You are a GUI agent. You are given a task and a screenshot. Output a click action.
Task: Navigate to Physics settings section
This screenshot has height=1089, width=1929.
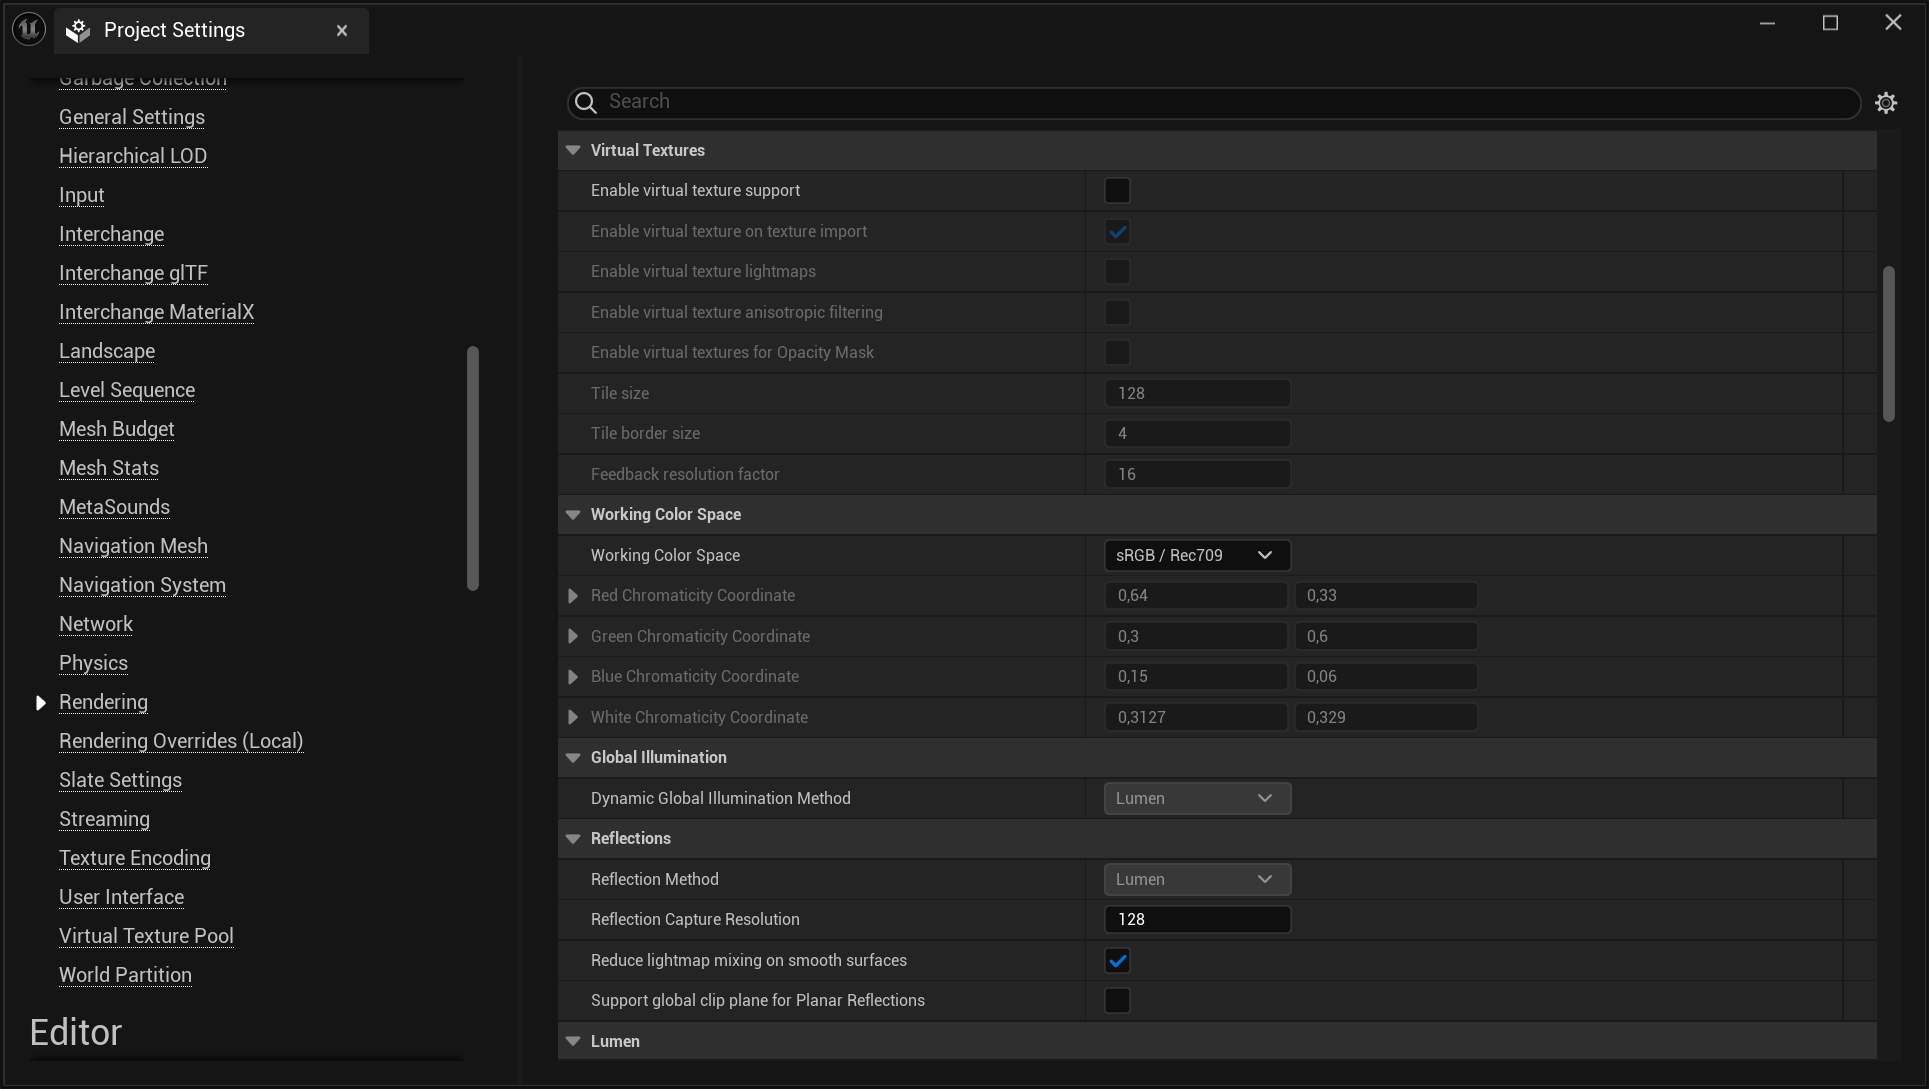pyautogui.click(x=93, y=662)
